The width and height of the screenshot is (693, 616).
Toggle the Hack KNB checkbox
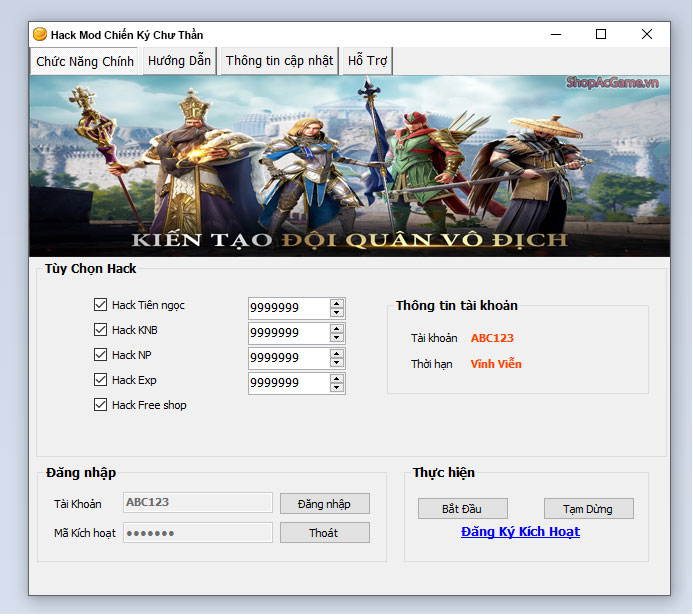(x=100, y=330)
